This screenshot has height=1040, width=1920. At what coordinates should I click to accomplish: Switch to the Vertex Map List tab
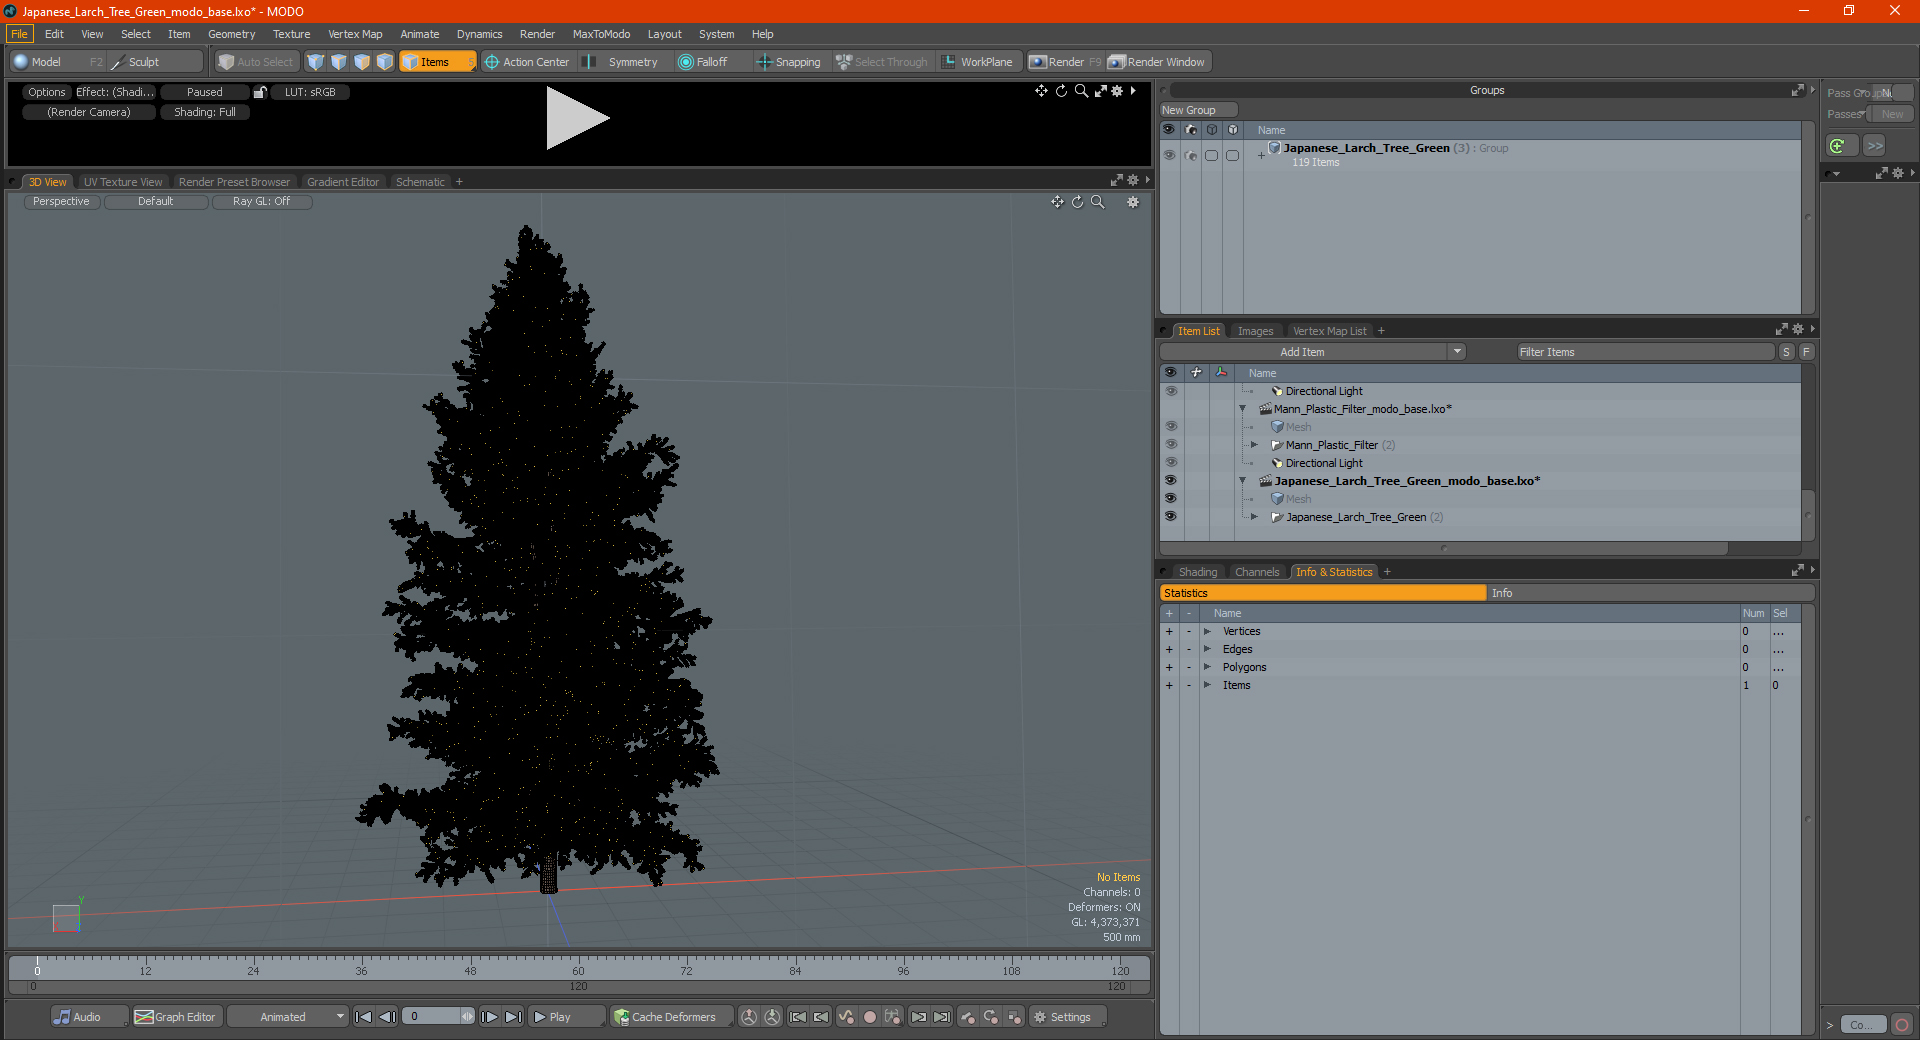click(x=1329, y=331)
